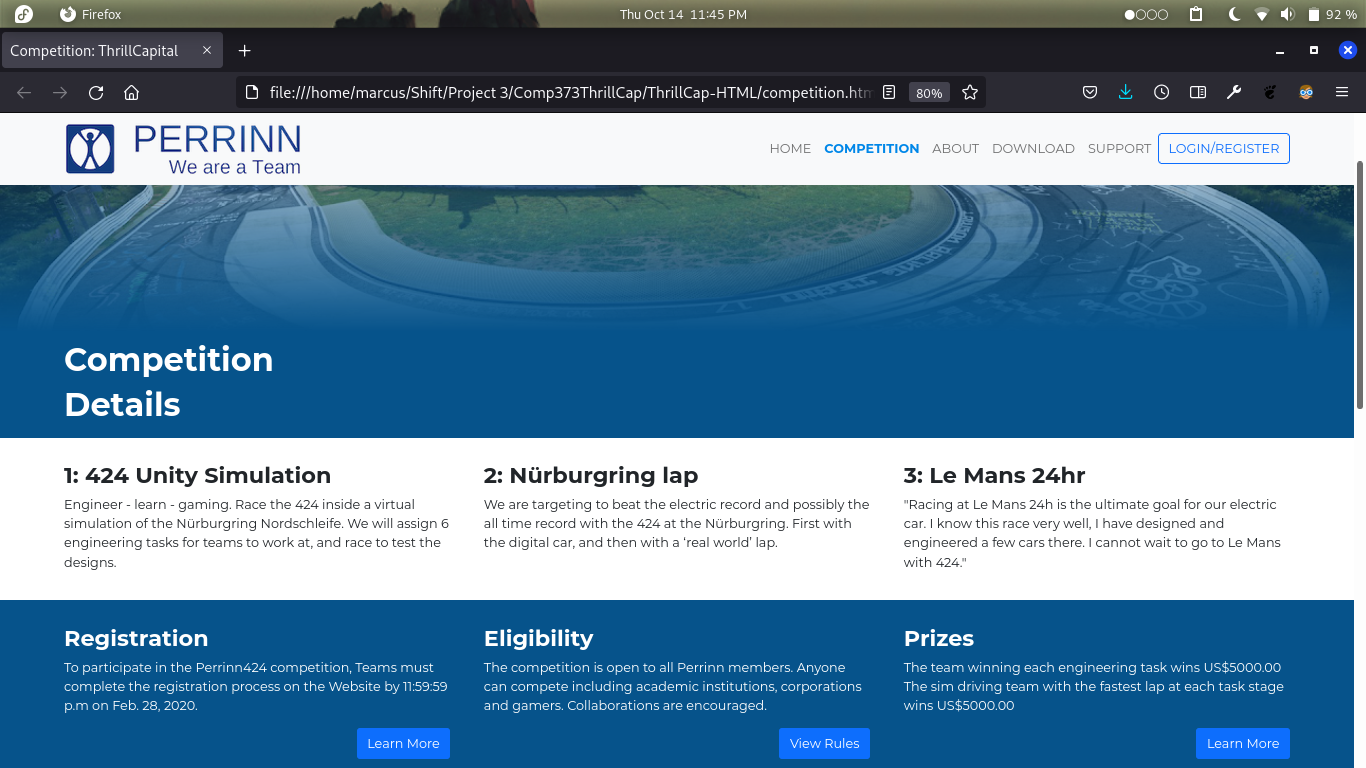Click the View Rules button
Image resolution: width=1366 pixels, height=768 pixels.
click(824, 743)
